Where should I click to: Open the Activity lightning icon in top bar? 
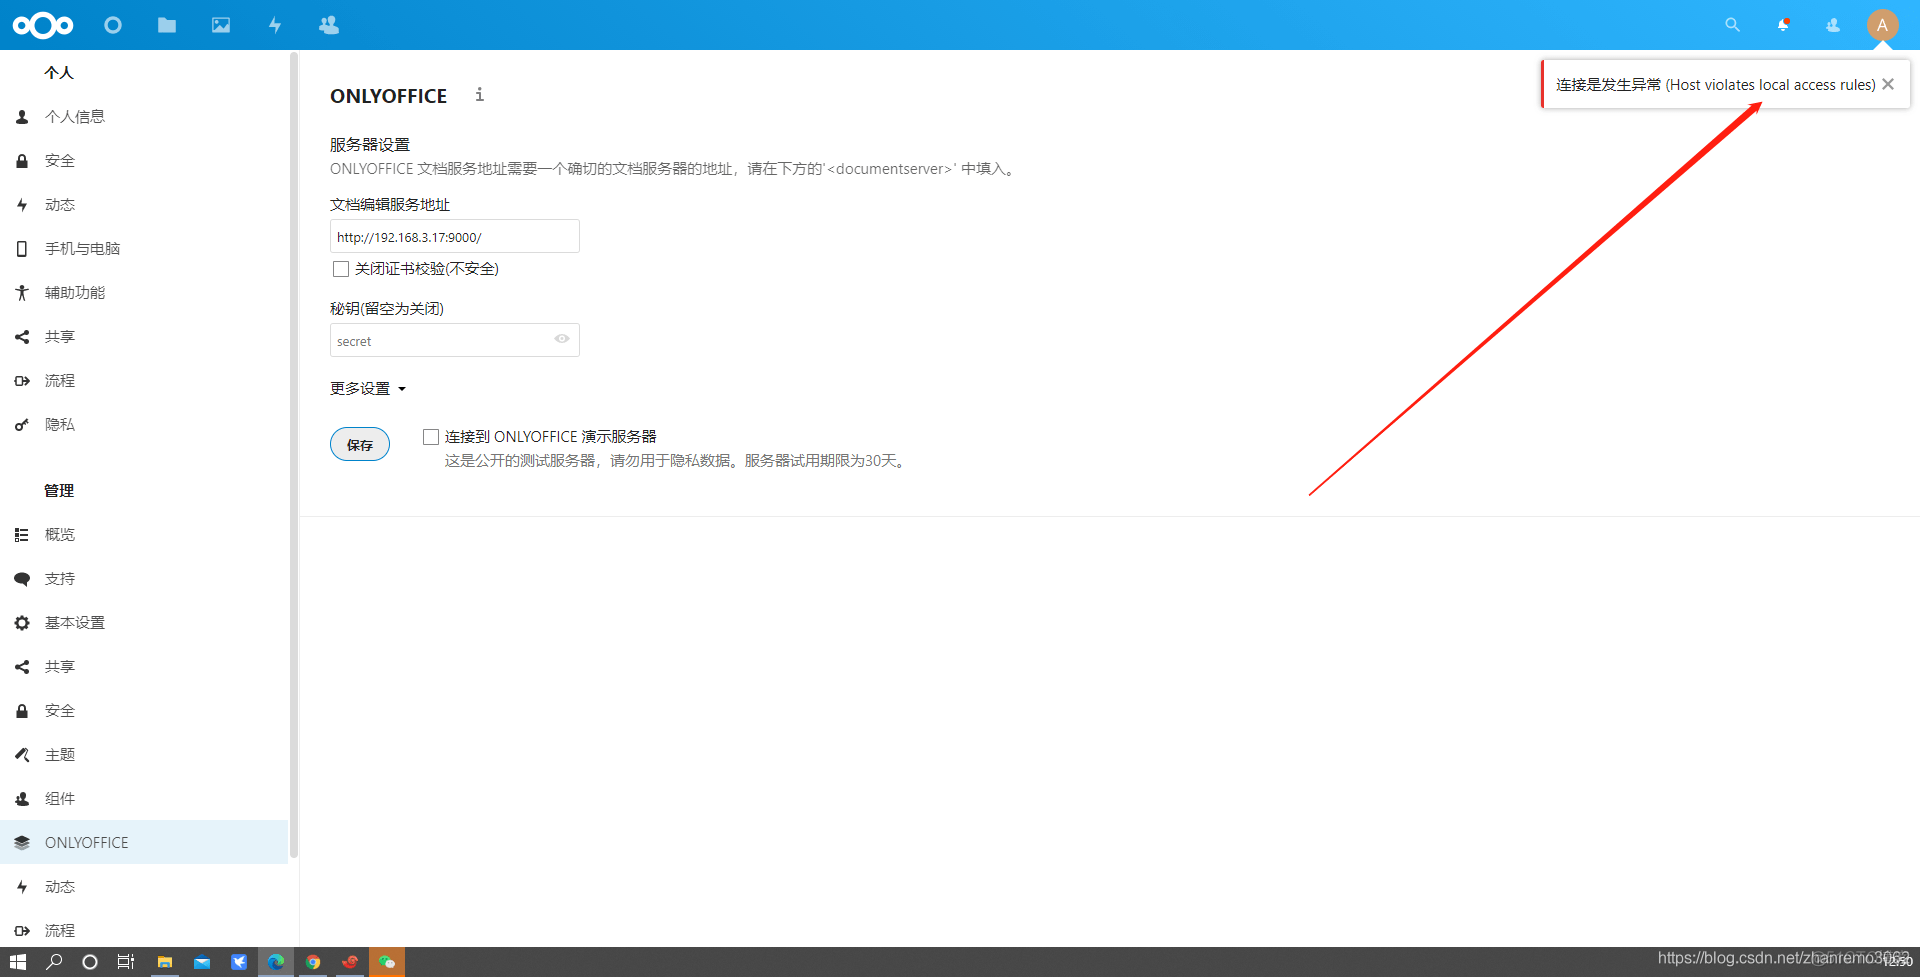pos(275,25)
